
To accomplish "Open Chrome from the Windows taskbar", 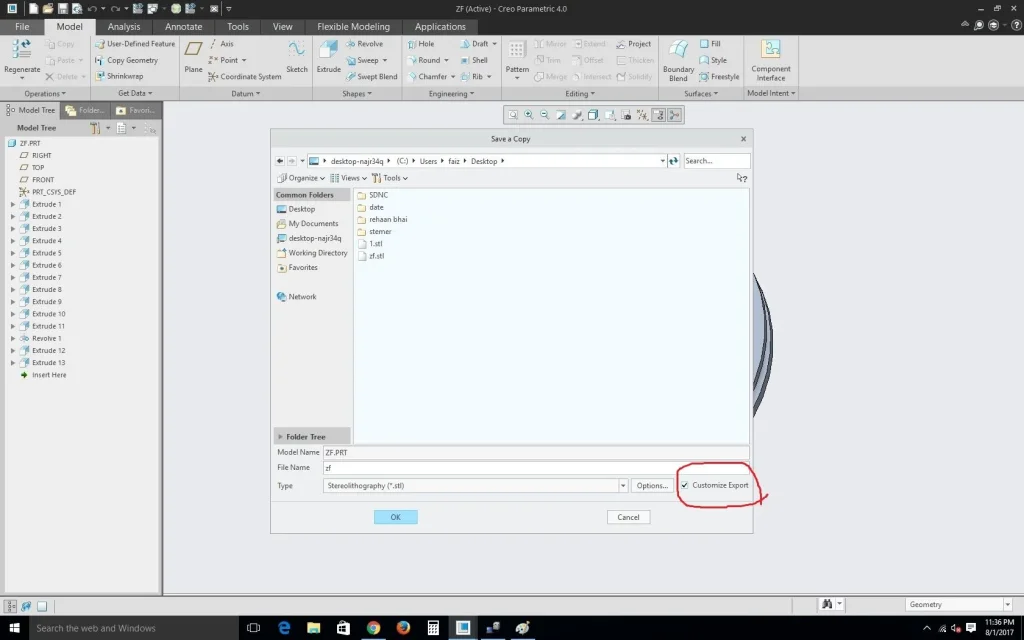I will pyautogui.click(x=373, y=628).
